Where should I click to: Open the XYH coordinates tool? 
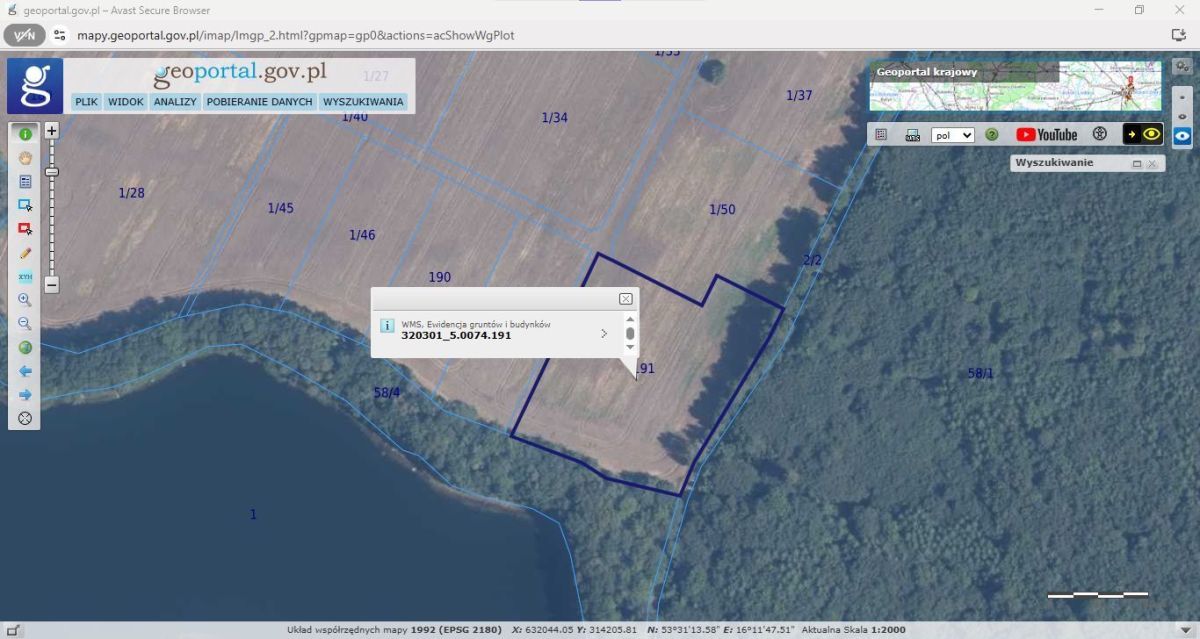pos(25,277)
